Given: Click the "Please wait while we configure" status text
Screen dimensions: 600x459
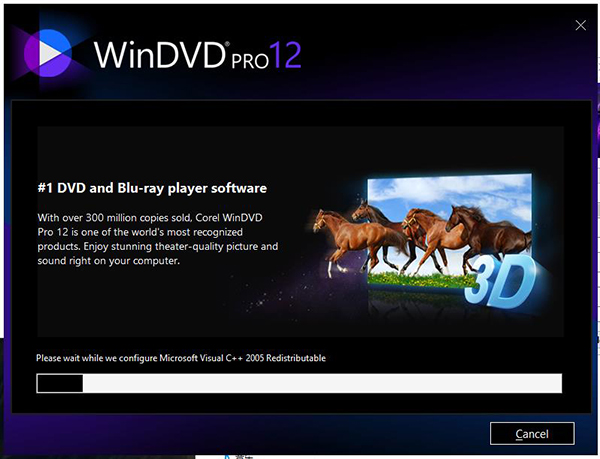Looking at the screenshot, I should click(110, 358).
